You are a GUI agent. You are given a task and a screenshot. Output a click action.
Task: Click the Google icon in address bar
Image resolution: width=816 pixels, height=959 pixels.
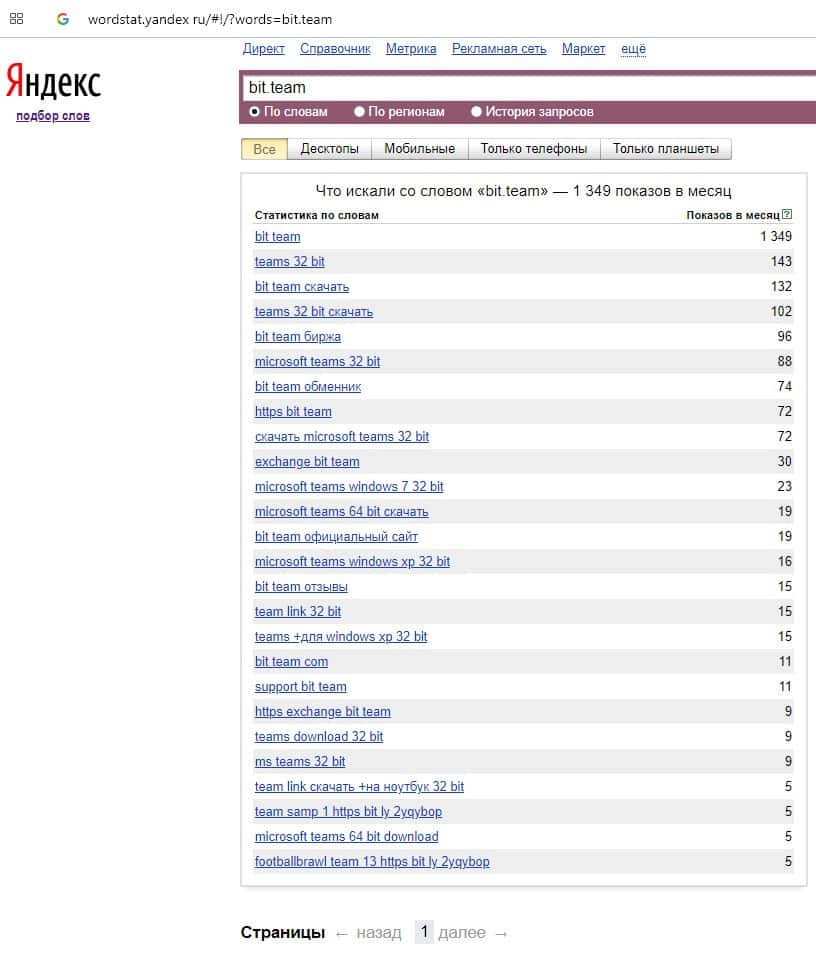pos(62,19)
